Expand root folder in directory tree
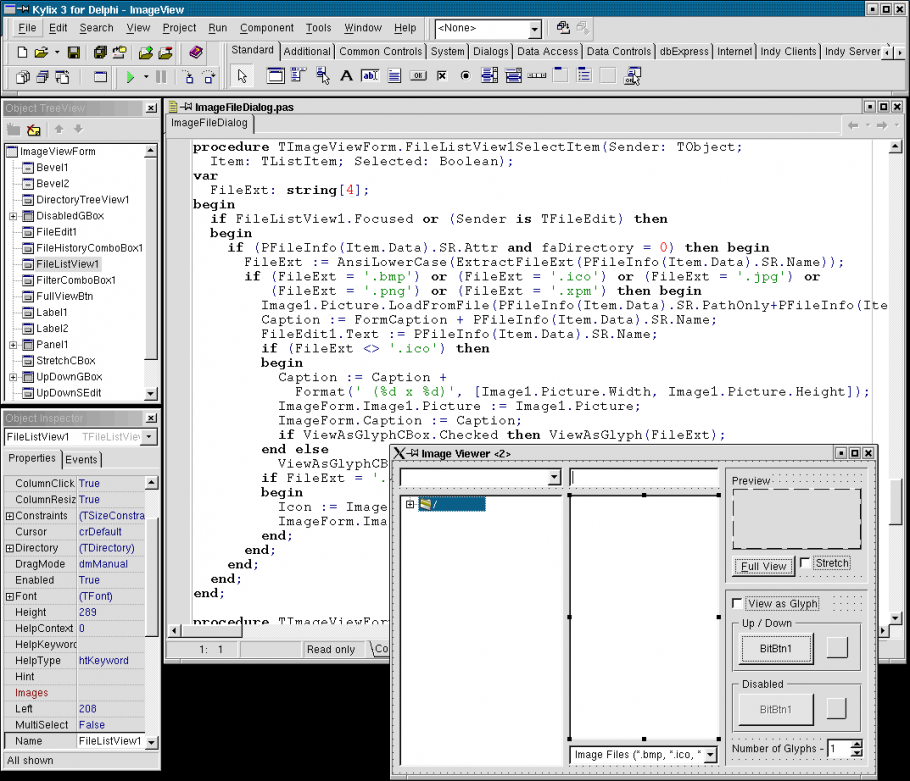 pos(410,504)
